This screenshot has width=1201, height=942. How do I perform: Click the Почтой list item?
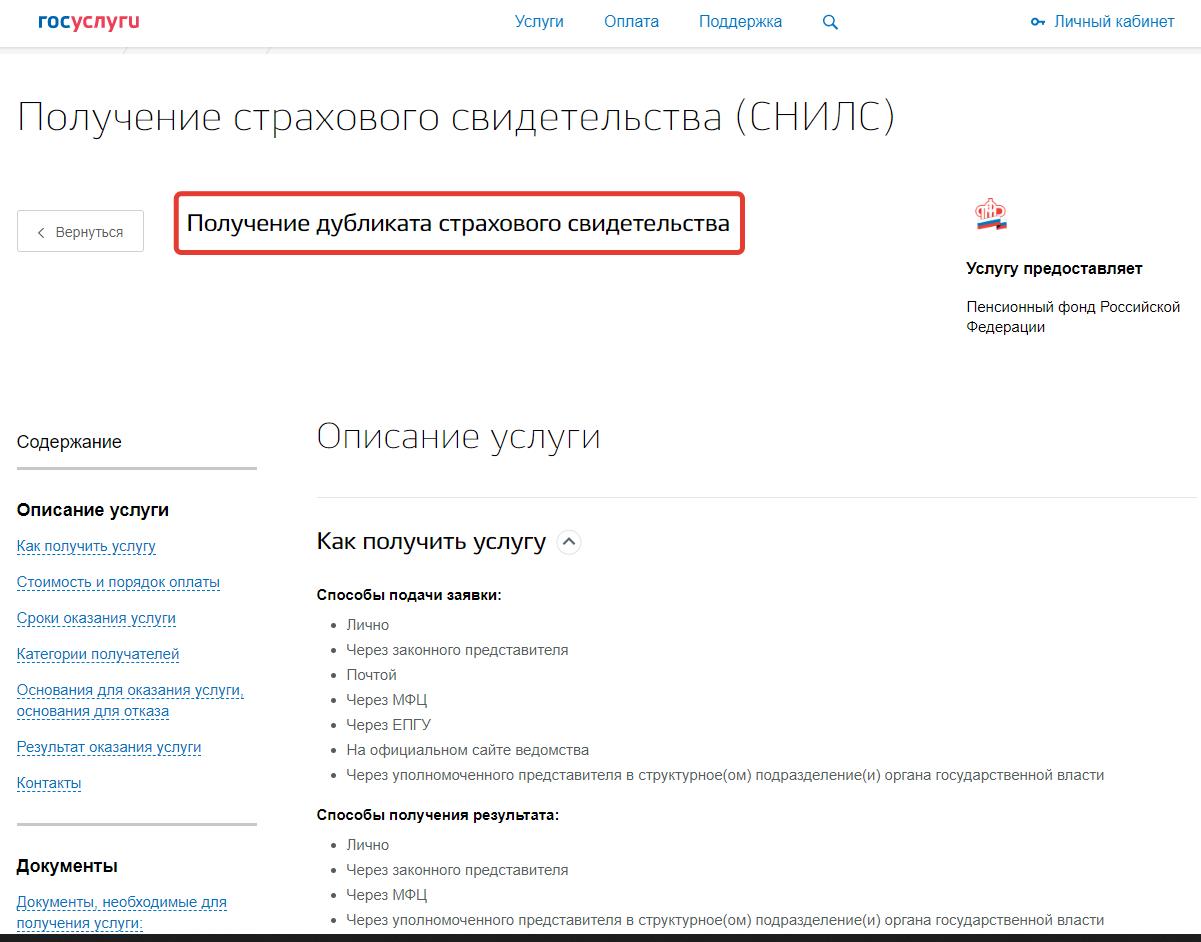coord(372,675)
